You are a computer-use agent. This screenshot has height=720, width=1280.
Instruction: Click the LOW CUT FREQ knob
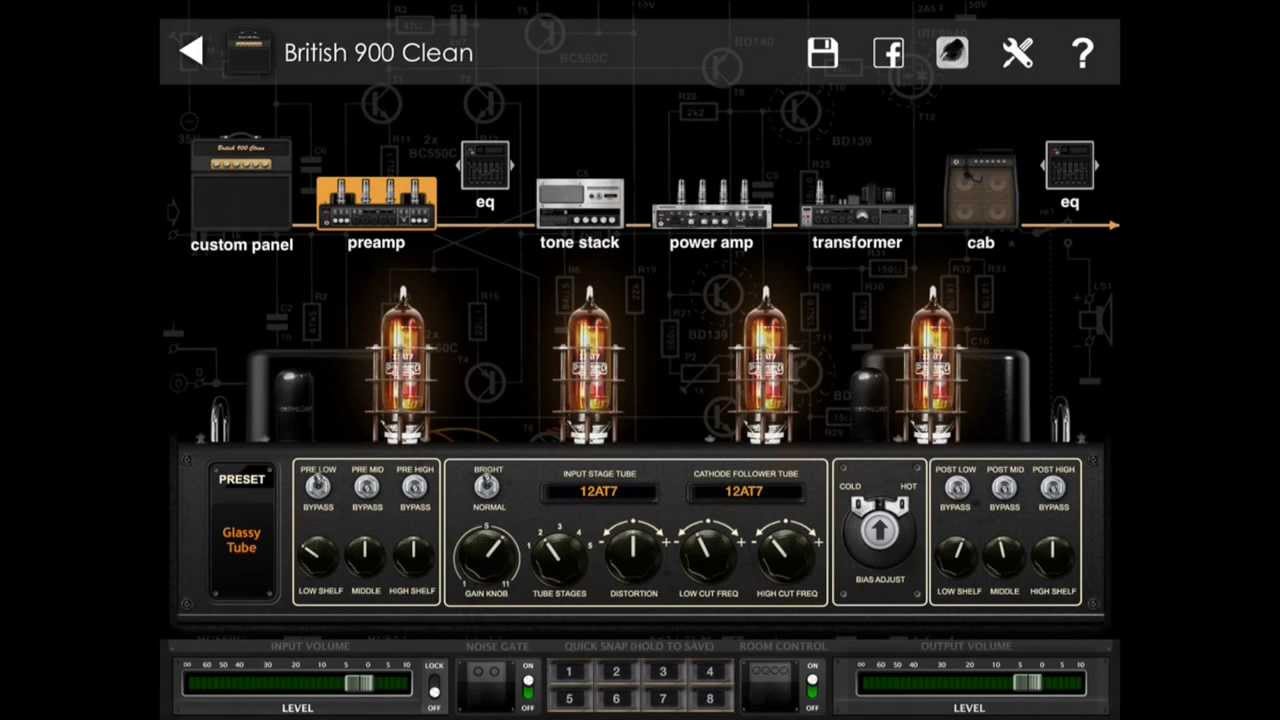tap(709, 556)
